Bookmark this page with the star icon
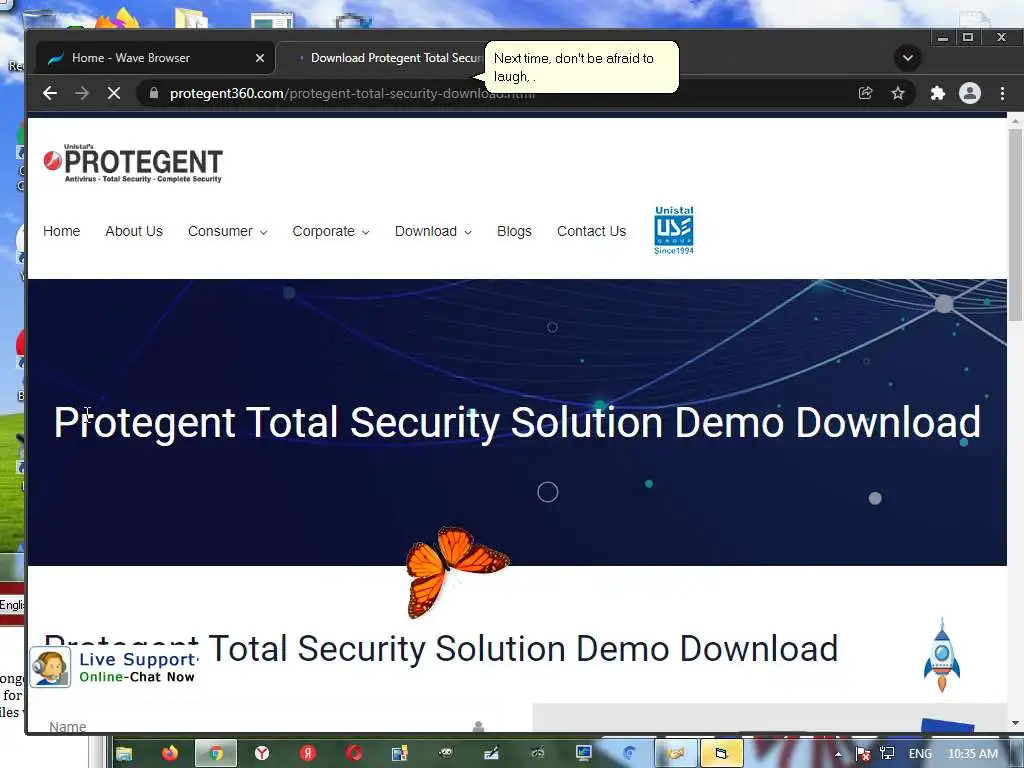Image resolution: width=1024 pixels, height=768 pixels. [898, 93]
